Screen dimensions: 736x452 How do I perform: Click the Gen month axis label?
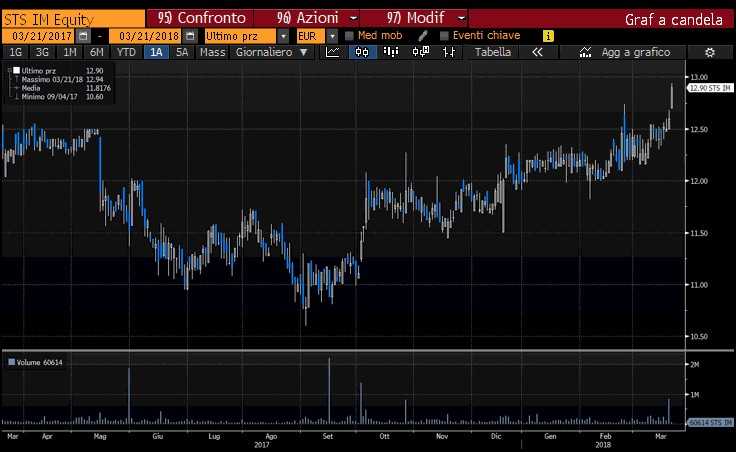point(550,436)
